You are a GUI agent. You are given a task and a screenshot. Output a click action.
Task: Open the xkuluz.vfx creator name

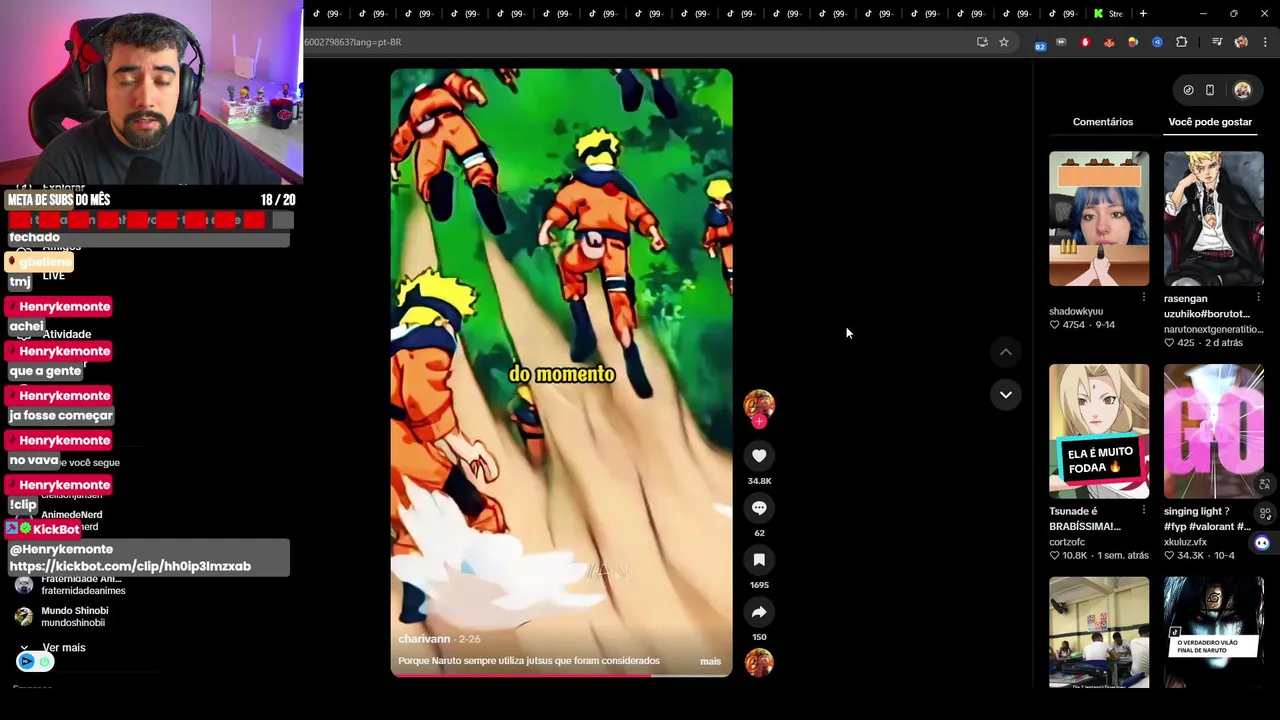(1185, 542)
